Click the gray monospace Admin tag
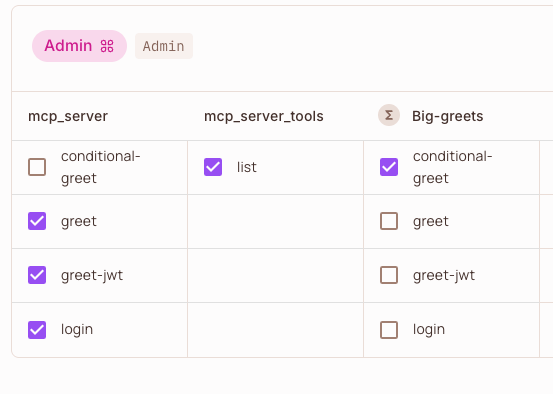Screen dimensions: 553x394 (164, 46)
